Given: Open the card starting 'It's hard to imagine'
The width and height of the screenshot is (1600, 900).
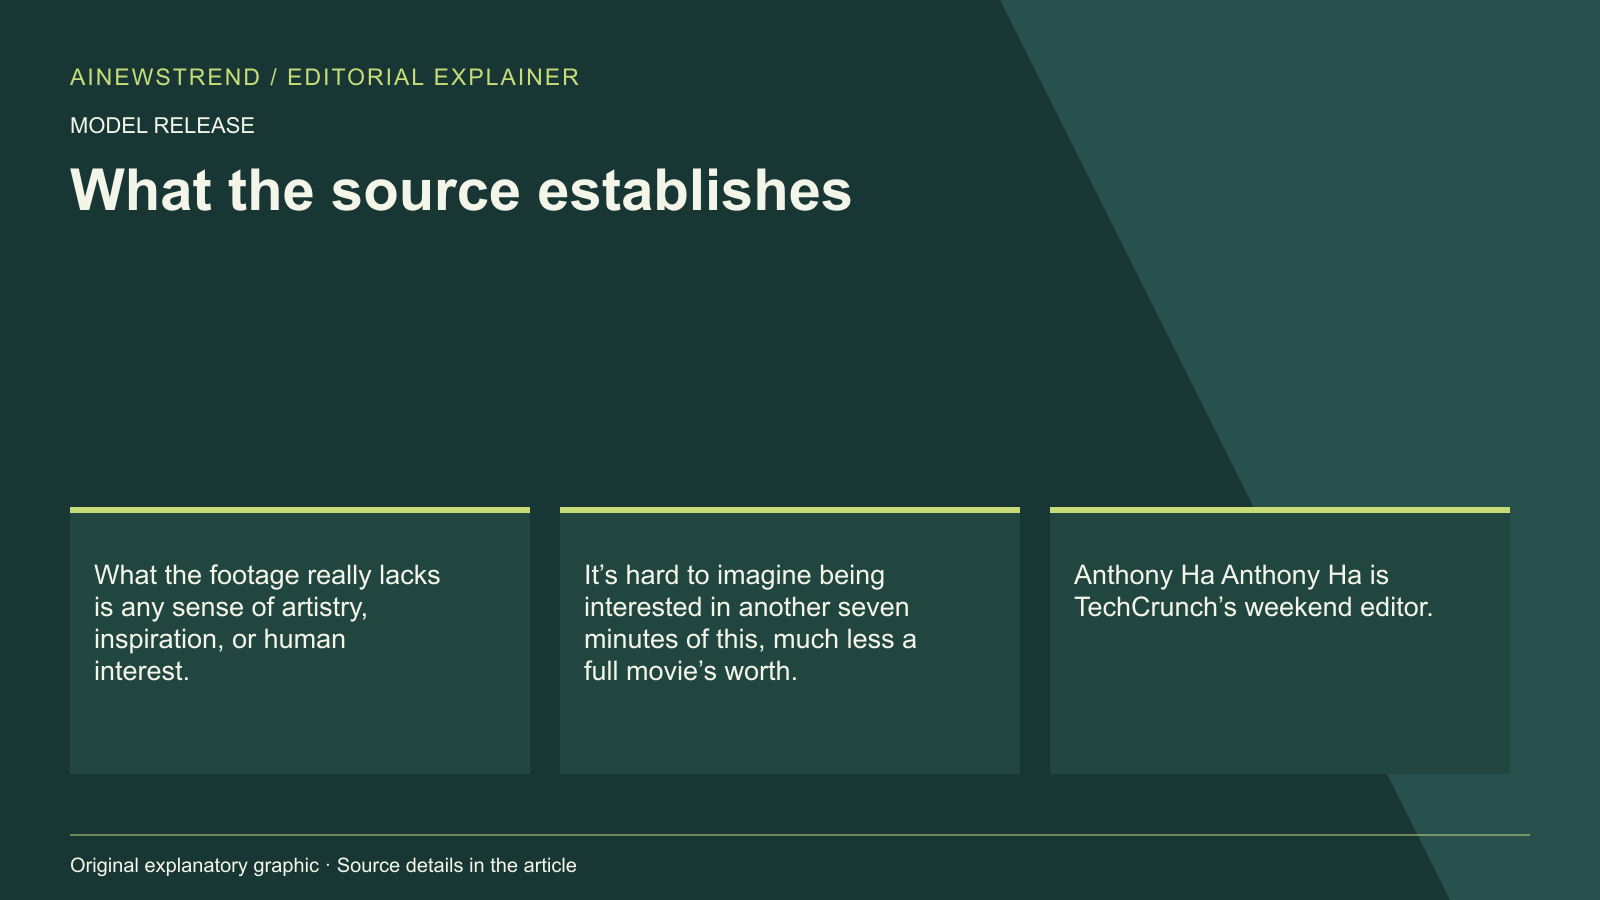Looking at the screenshot, I should pyautogui.click(x=790, y=640).
